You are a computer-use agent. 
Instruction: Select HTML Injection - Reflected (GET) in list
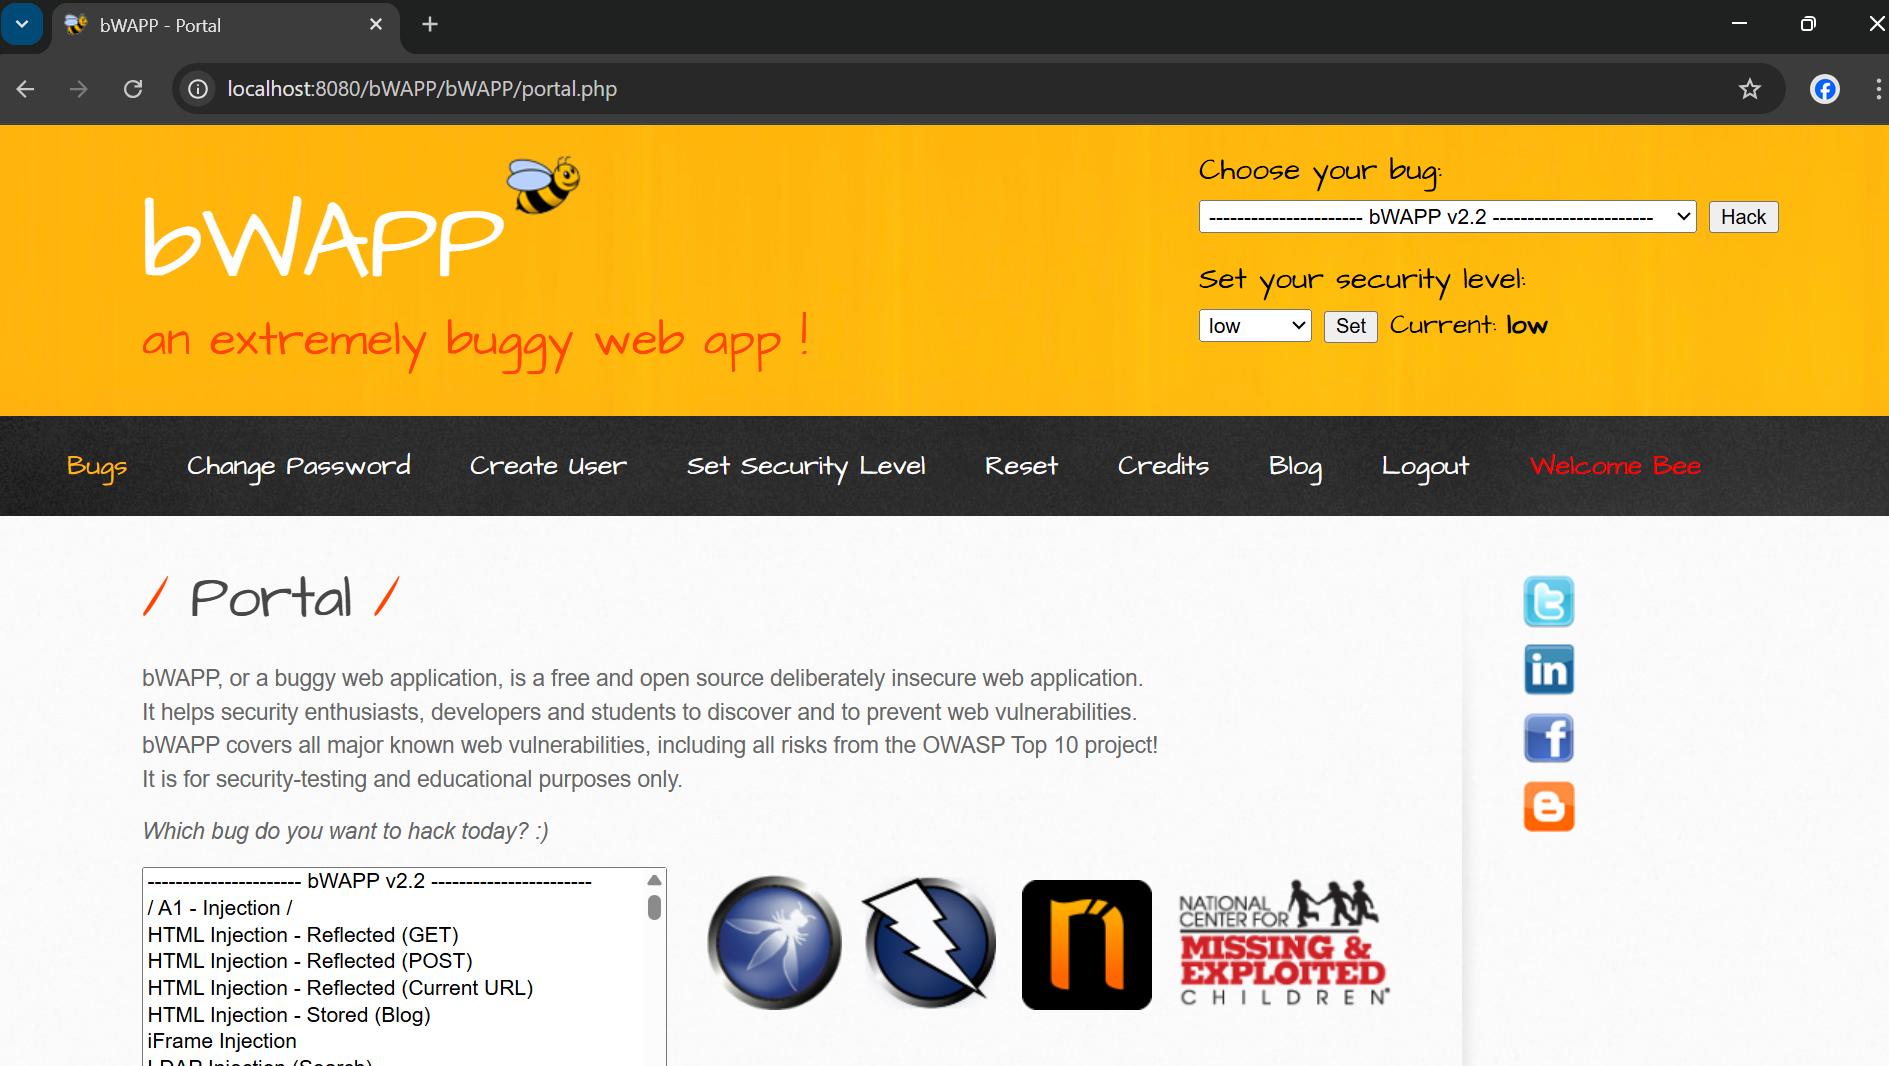(303, 935)
